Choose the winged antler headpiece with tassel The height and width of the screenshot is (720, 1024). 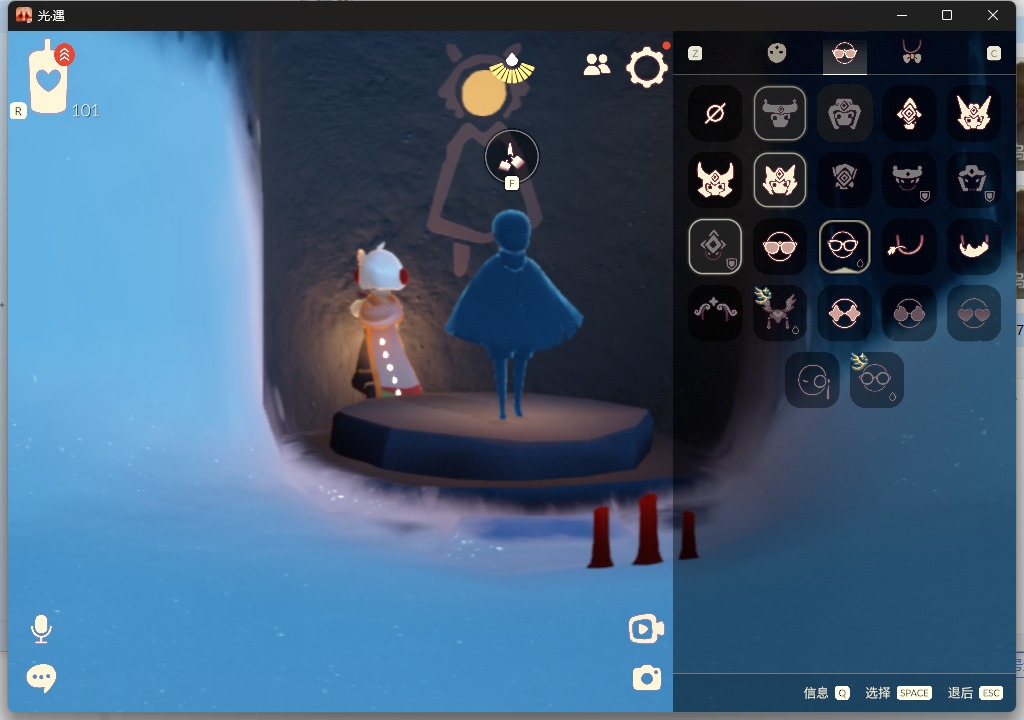point(779,313)
